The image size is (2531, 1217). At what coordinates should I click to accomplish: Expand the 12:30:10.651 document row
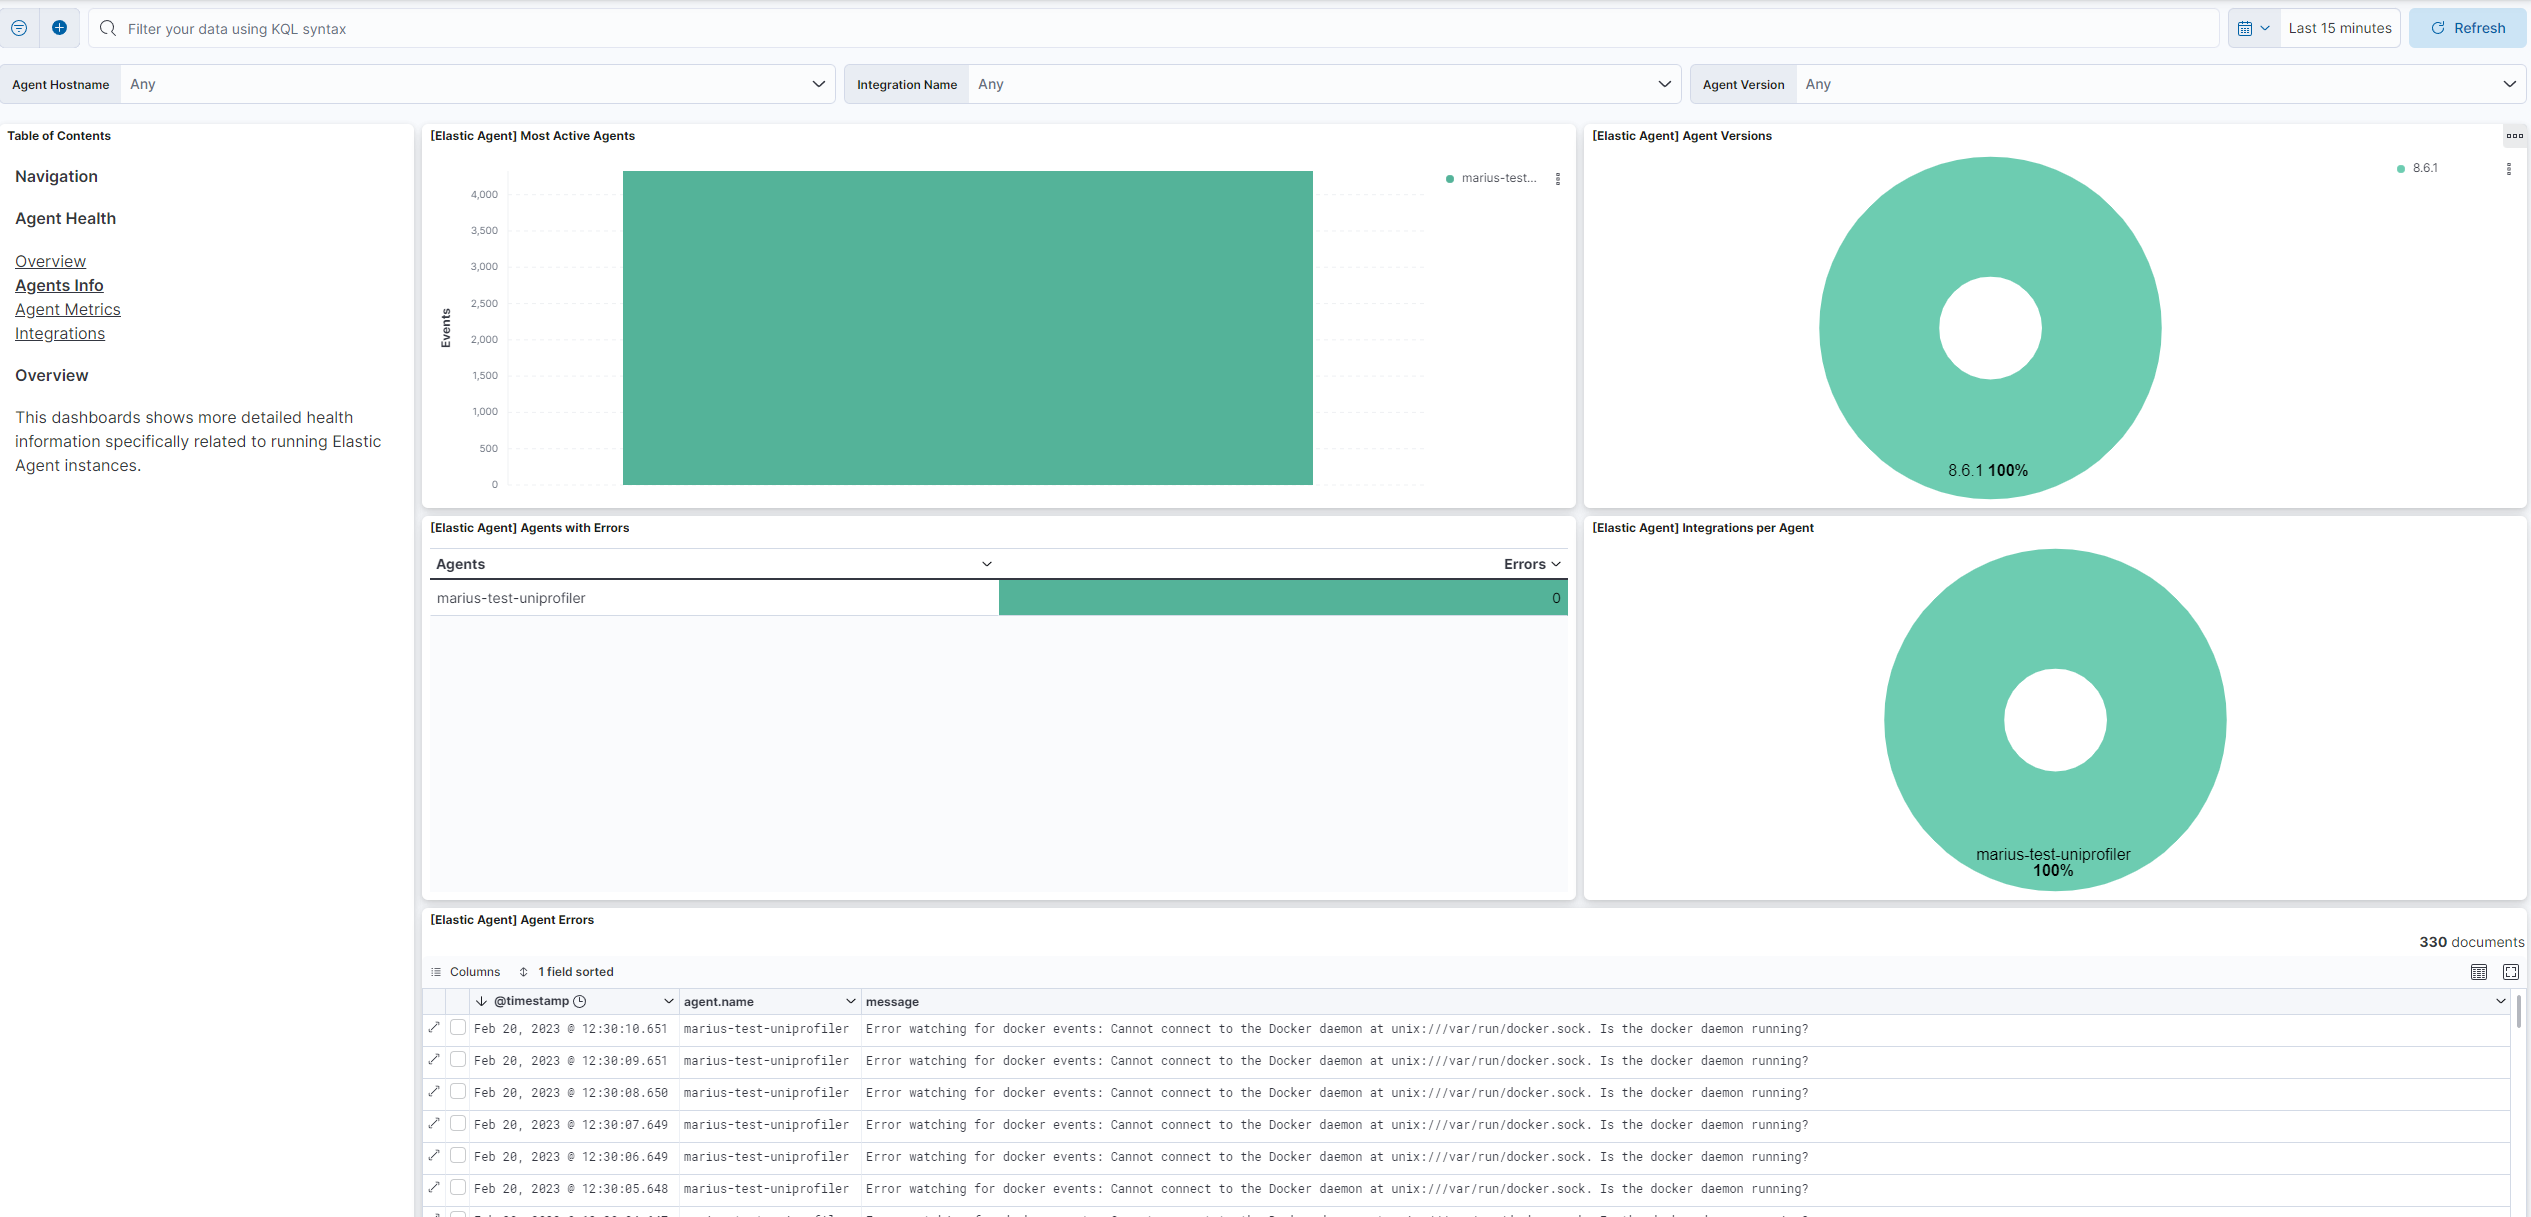coord(434,1028)
